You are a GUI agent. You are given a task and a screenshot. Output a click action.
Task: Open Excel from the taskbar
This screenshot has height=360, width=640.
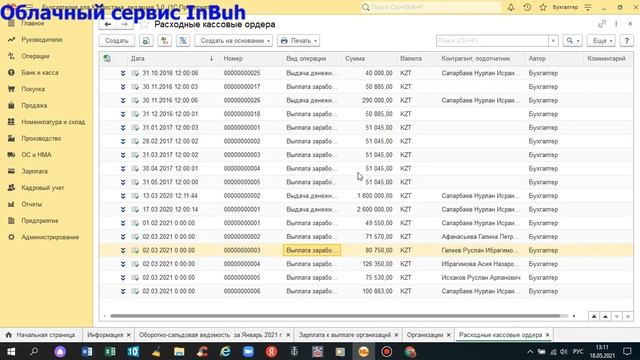110,351
